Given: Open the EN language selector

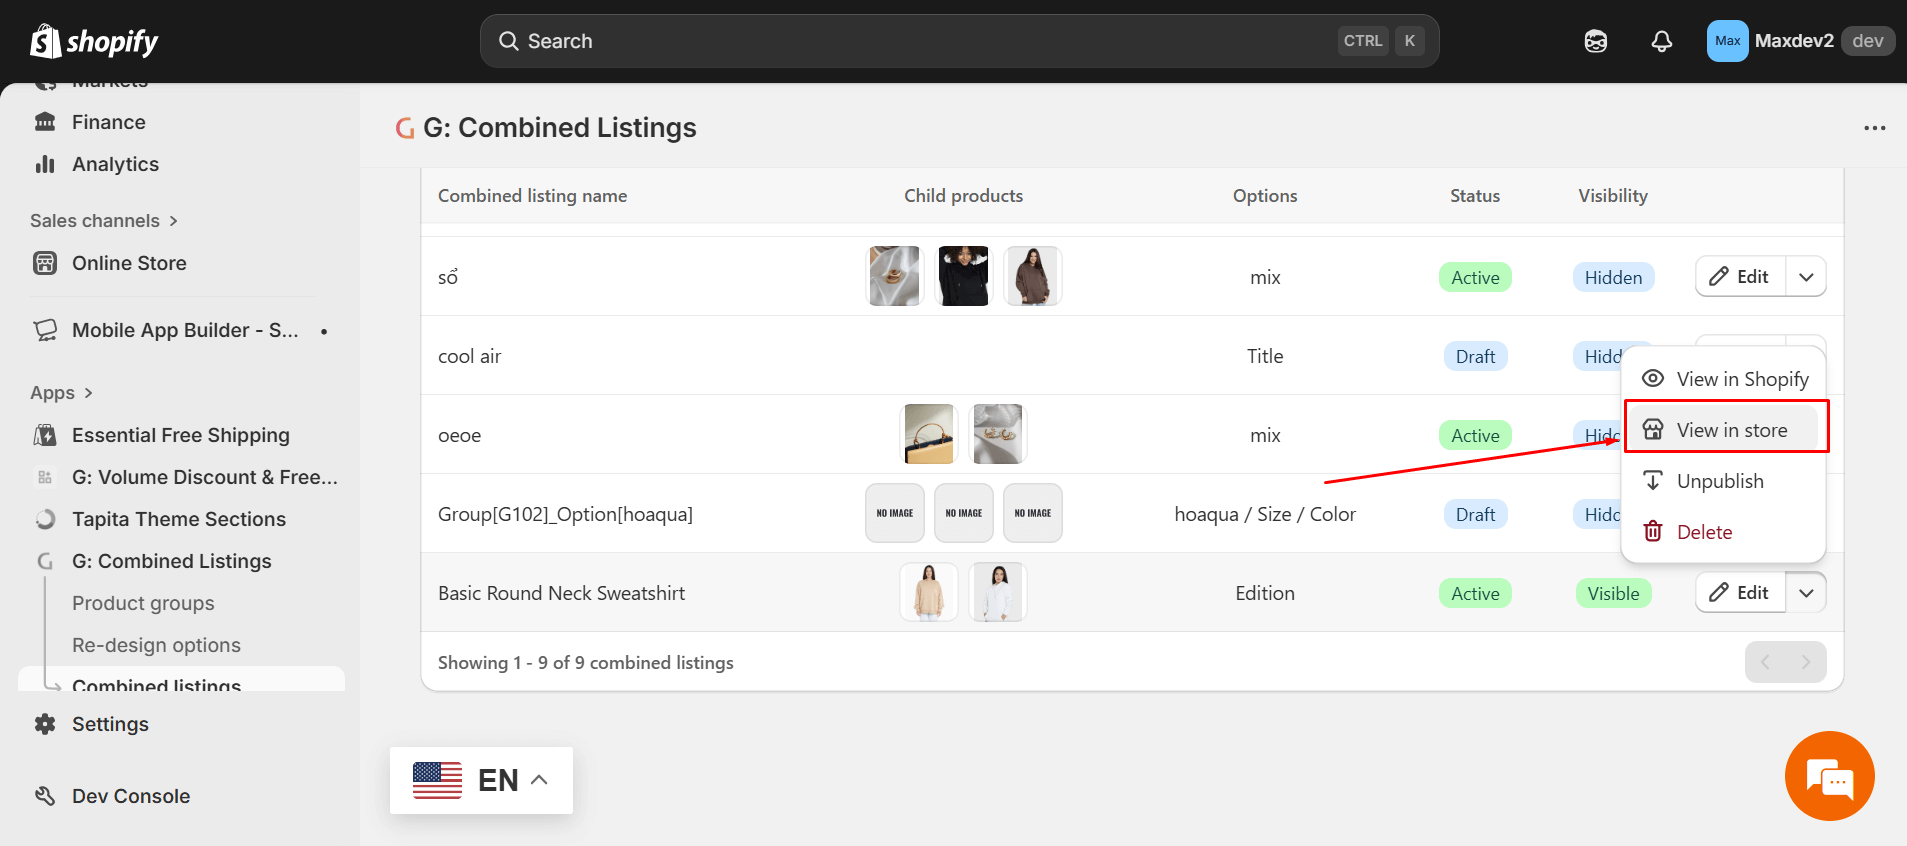Looking at the screenshot, I should click(x=481, y=780).
